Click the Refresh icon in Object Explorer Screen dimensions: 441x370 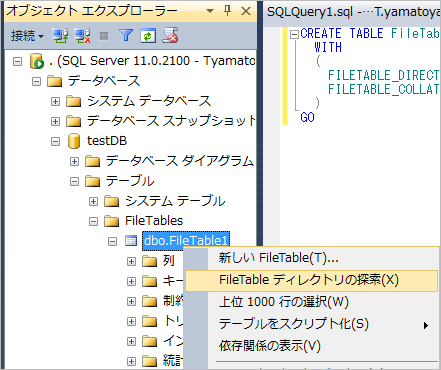click(148, 36)
